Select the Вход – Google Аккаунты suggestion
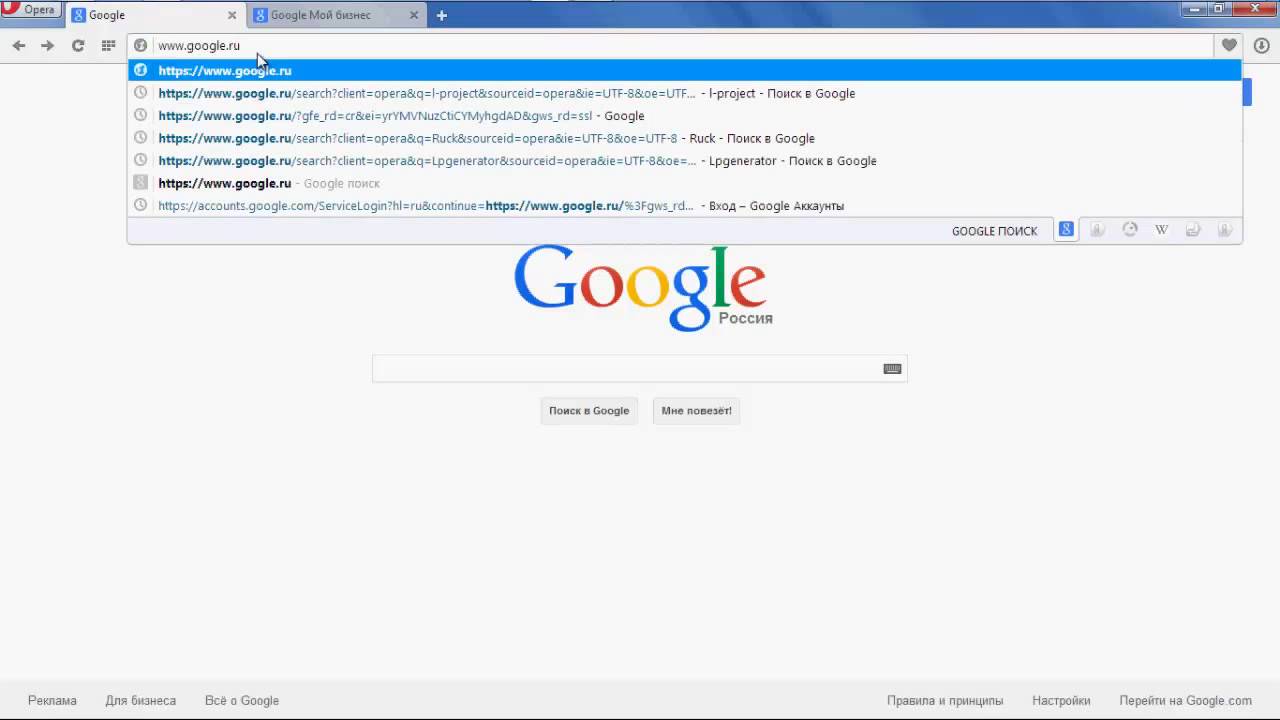The height and width of the screenshot is (720, 1280). coord(685,205)
